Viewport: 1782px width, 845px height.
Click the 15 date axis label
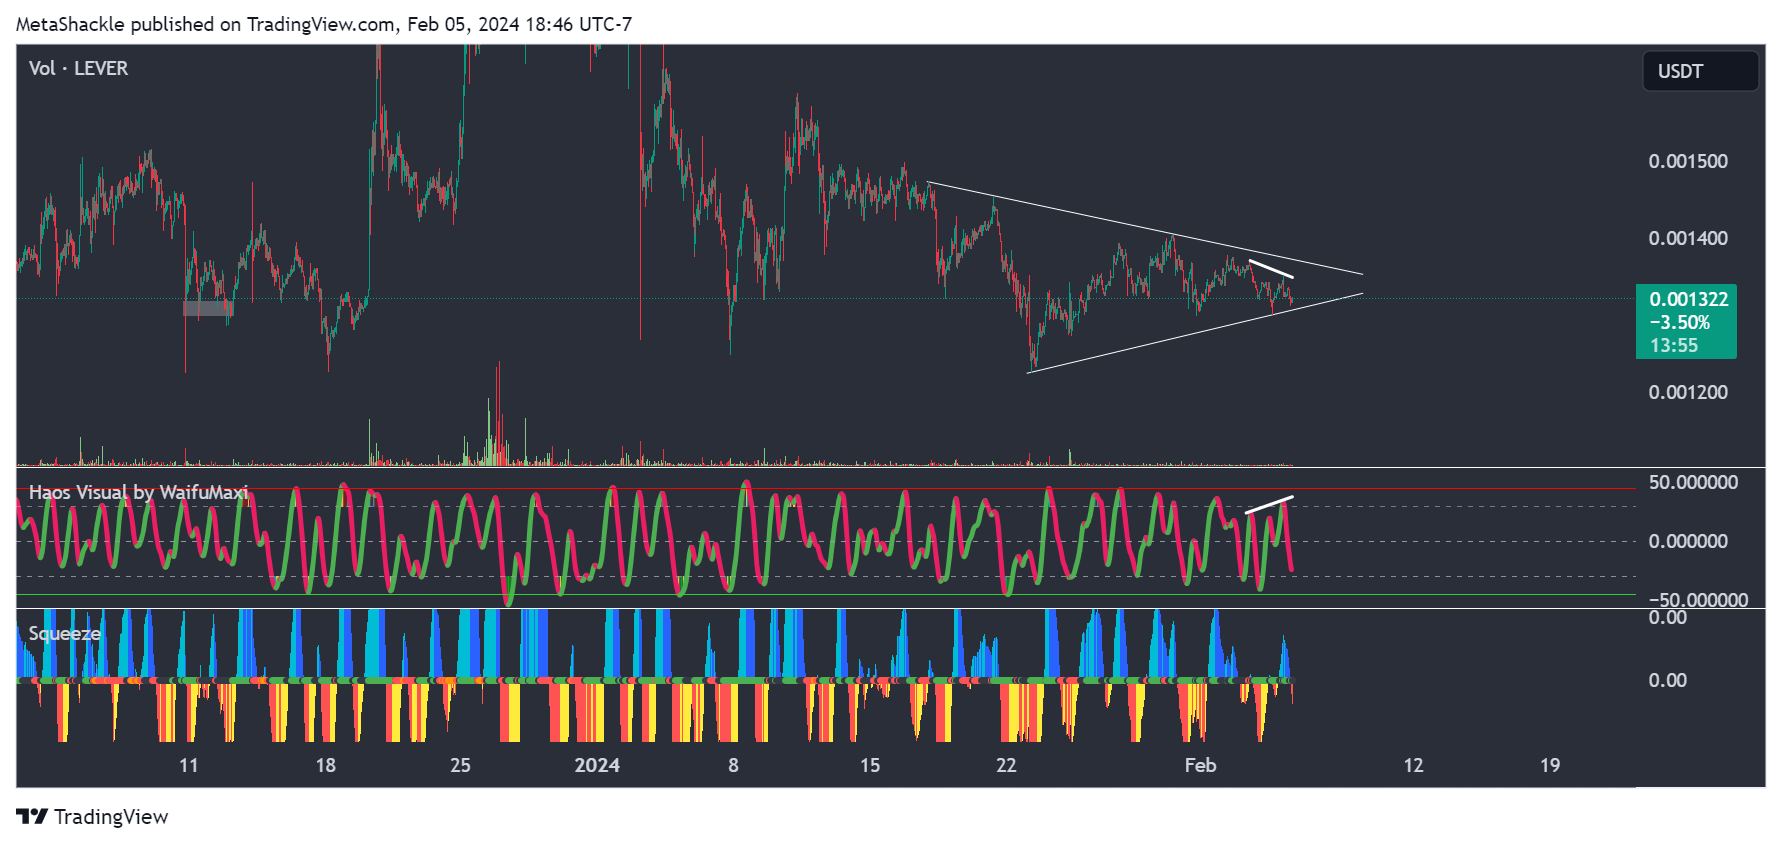coord(870,765)
